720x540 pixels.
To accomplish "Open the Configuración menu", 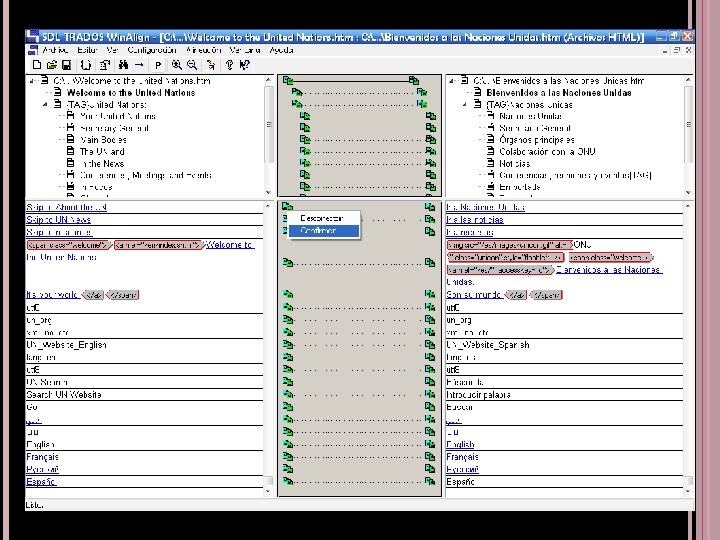I will tap(152, 50).
